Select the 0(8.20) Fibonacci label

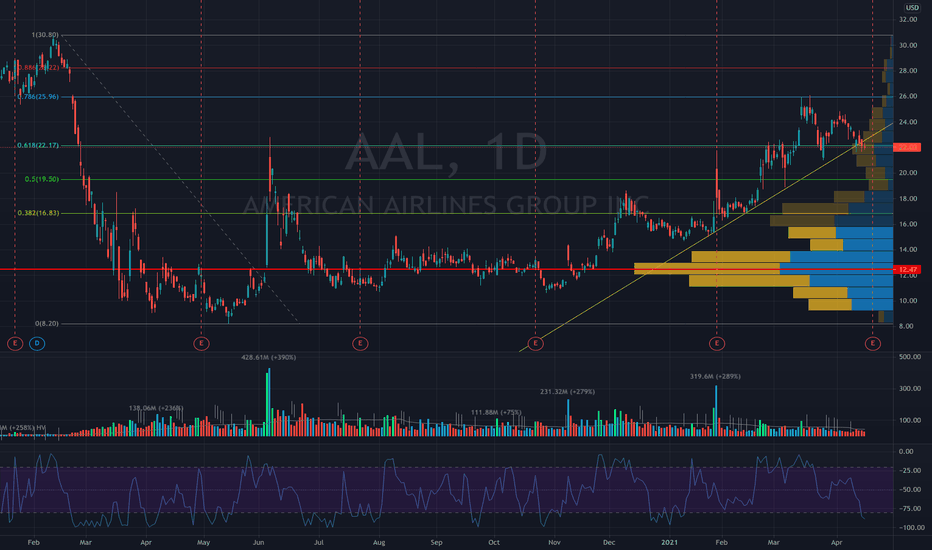[x=47, y=323]
